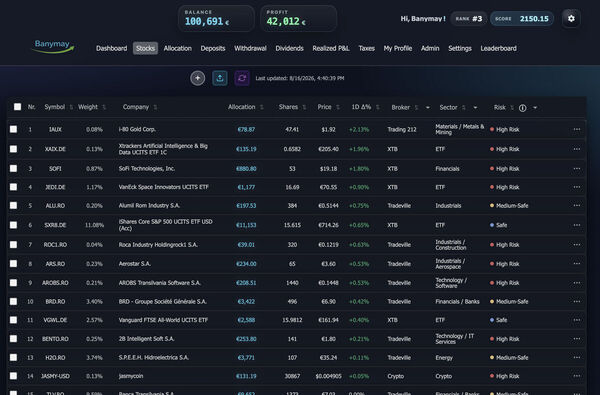
Task: Sort by Allocation column arrows
Action: pyautogui.click(x=262, y=108)
